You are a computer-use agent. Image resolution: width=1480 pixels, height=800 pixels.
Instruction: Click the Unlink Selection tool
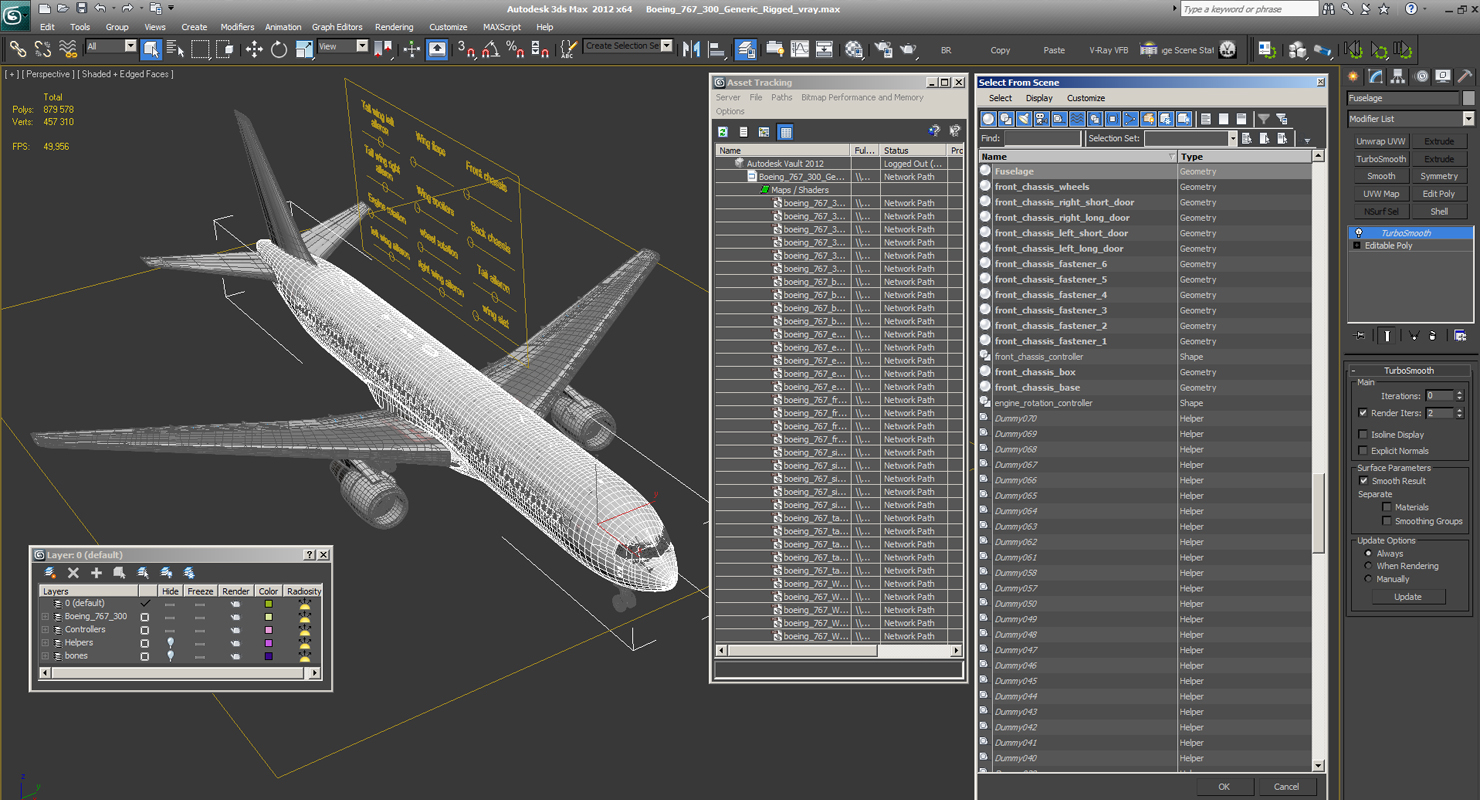coord(42,48)
